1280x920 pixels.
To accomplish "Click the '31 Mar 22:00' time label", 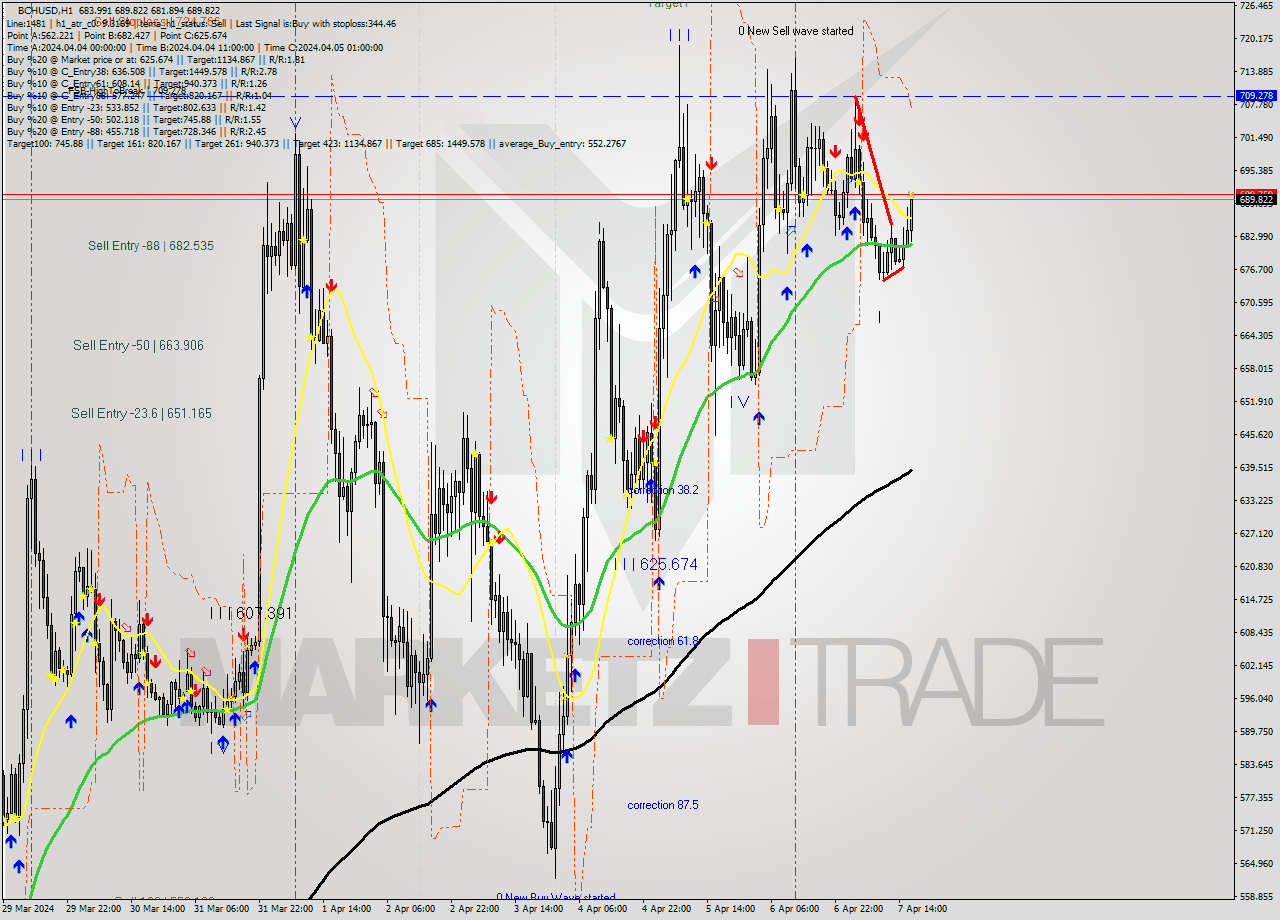I will coord(284,909).
